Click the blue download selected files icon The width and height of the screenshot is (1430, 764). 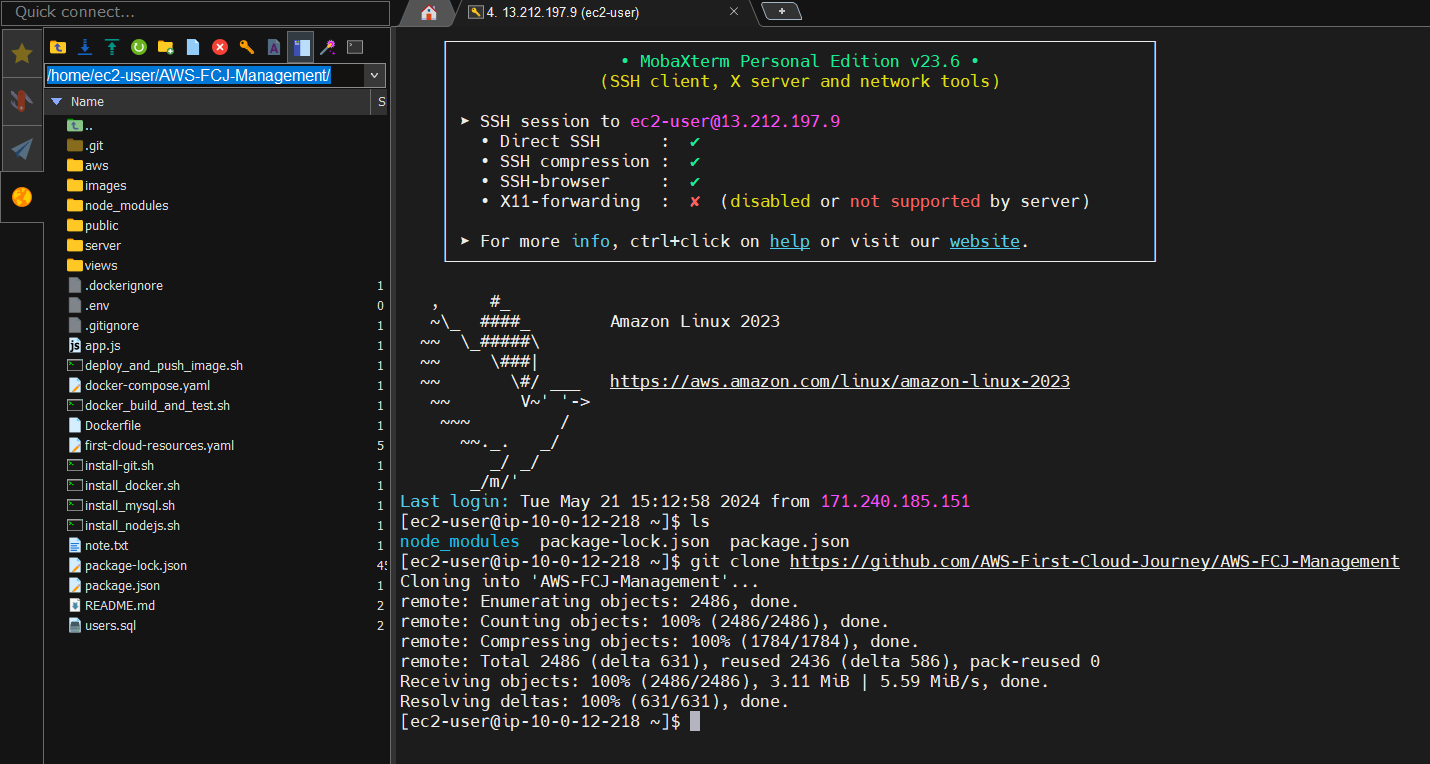tap(85, 47)
